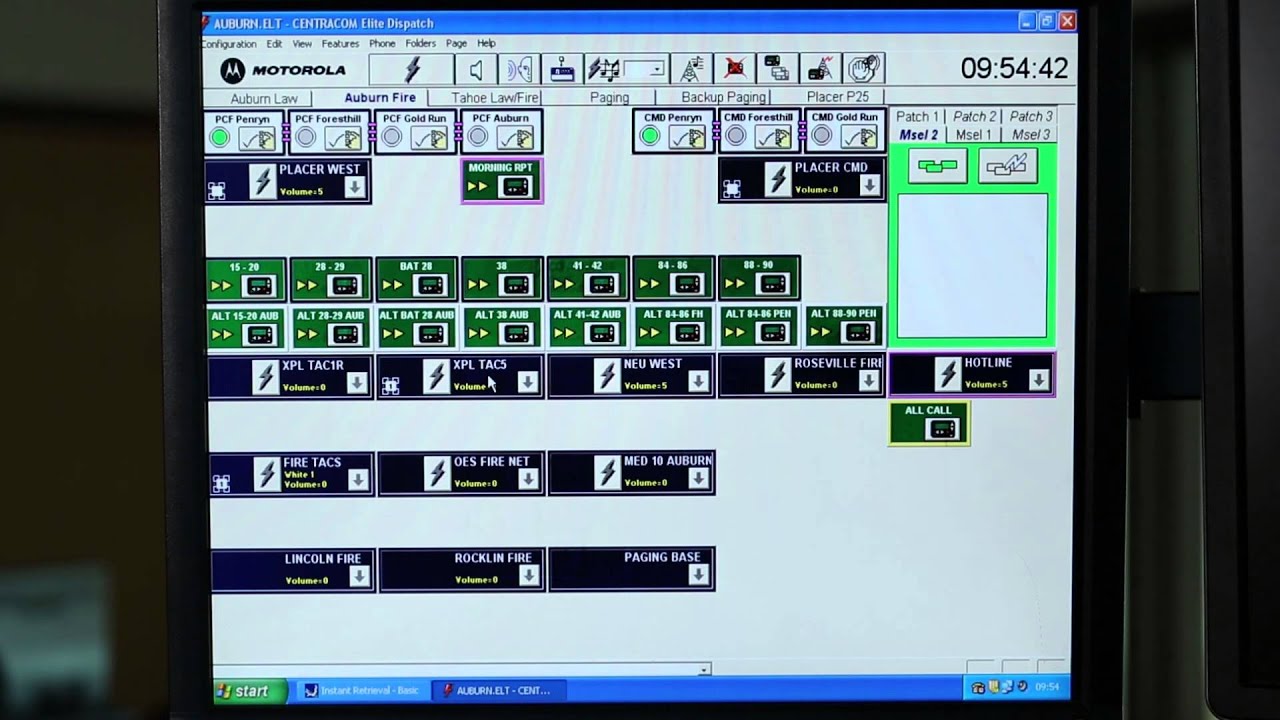Click the stacked windows toolbar icon

tap(777, 69)
